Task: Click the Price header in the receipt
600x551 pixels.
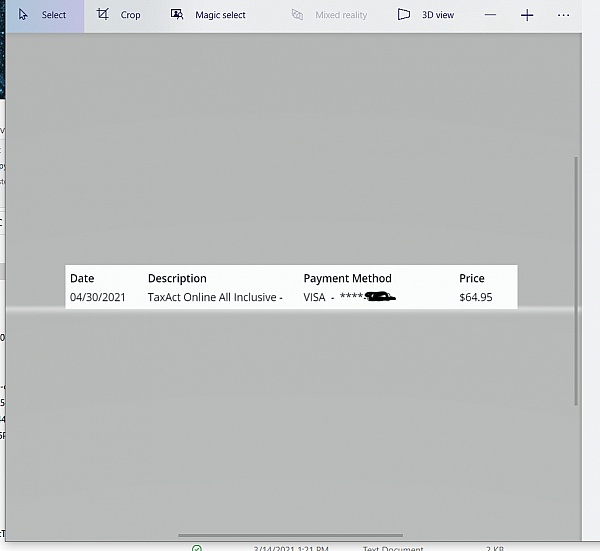Action: pos(471,278)
